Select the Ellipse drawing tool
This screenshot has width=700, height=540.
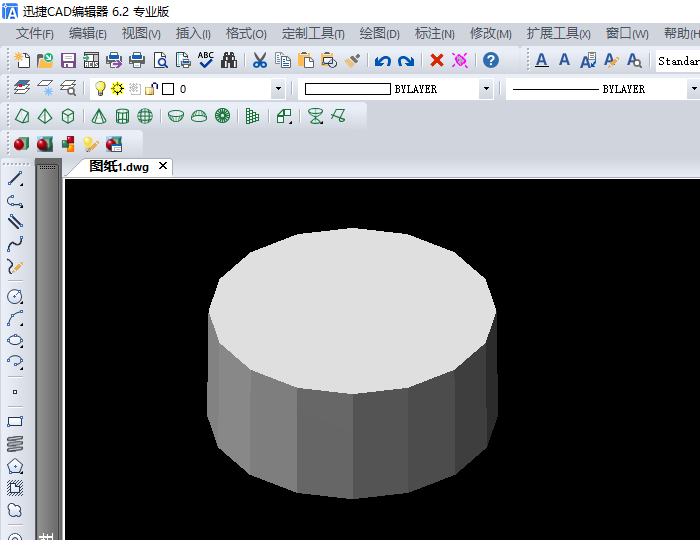(x=15, y=340)
